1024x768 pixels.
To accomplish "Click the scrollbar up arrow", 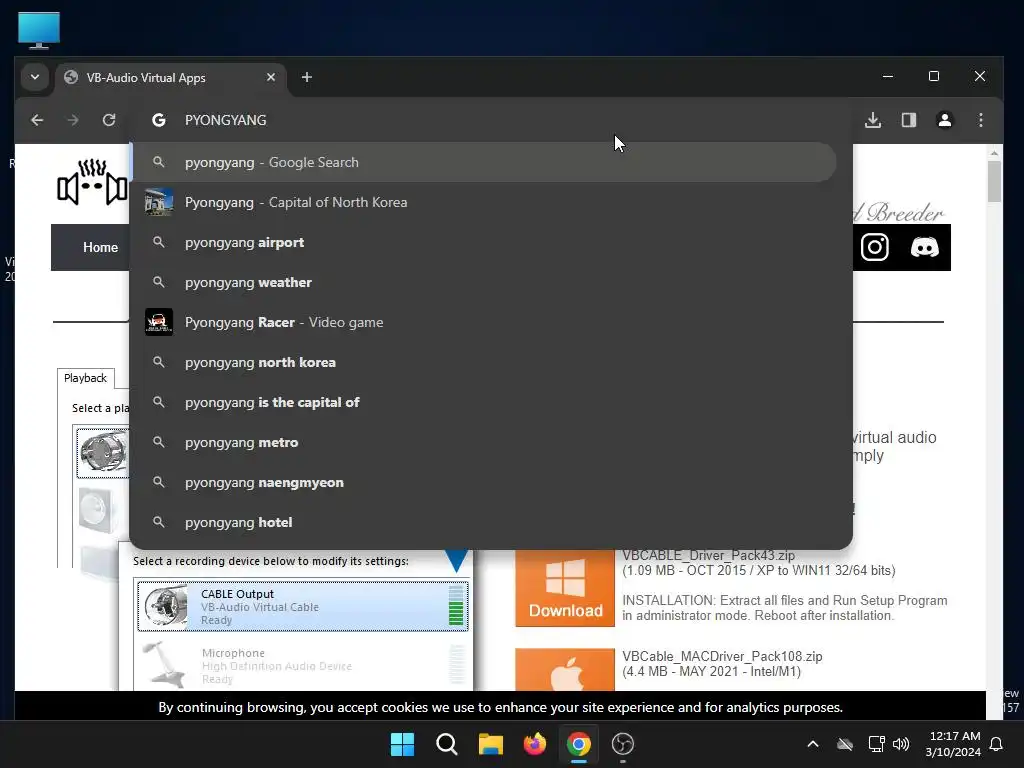I will [994, 153].
